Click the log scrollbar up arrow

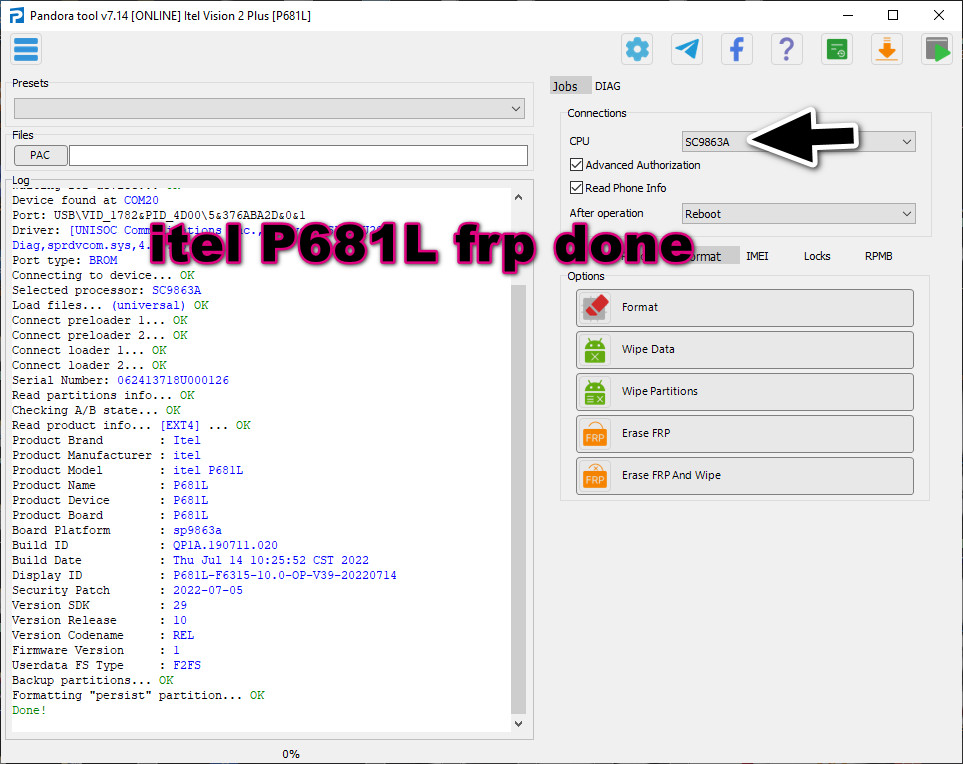pyautogui.click(x=518, y=197)
